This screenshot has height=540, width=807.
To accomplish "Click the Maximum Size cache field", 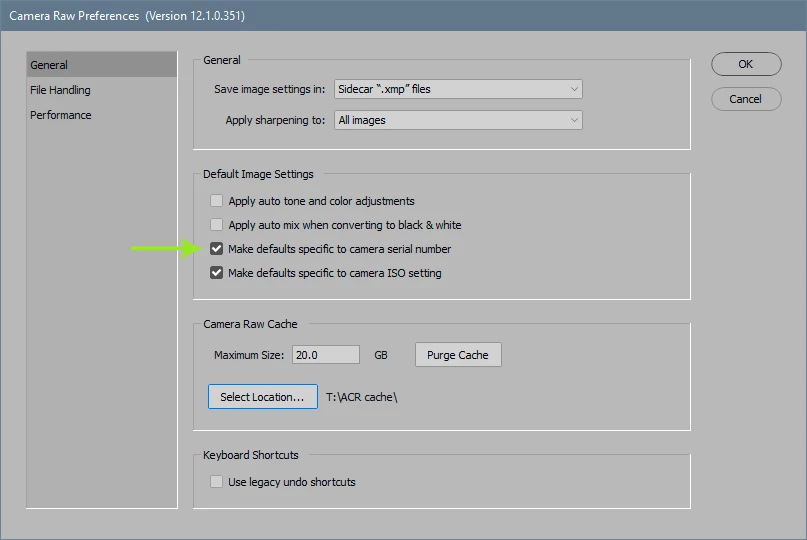I will coord(326,355).
